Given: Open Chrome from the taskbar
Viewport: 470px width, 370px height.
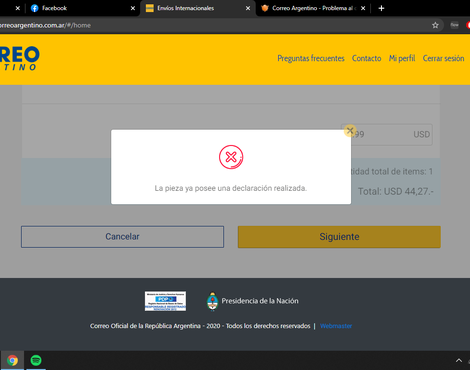Looking at the screenshot, I should click(x=12, y=360).
